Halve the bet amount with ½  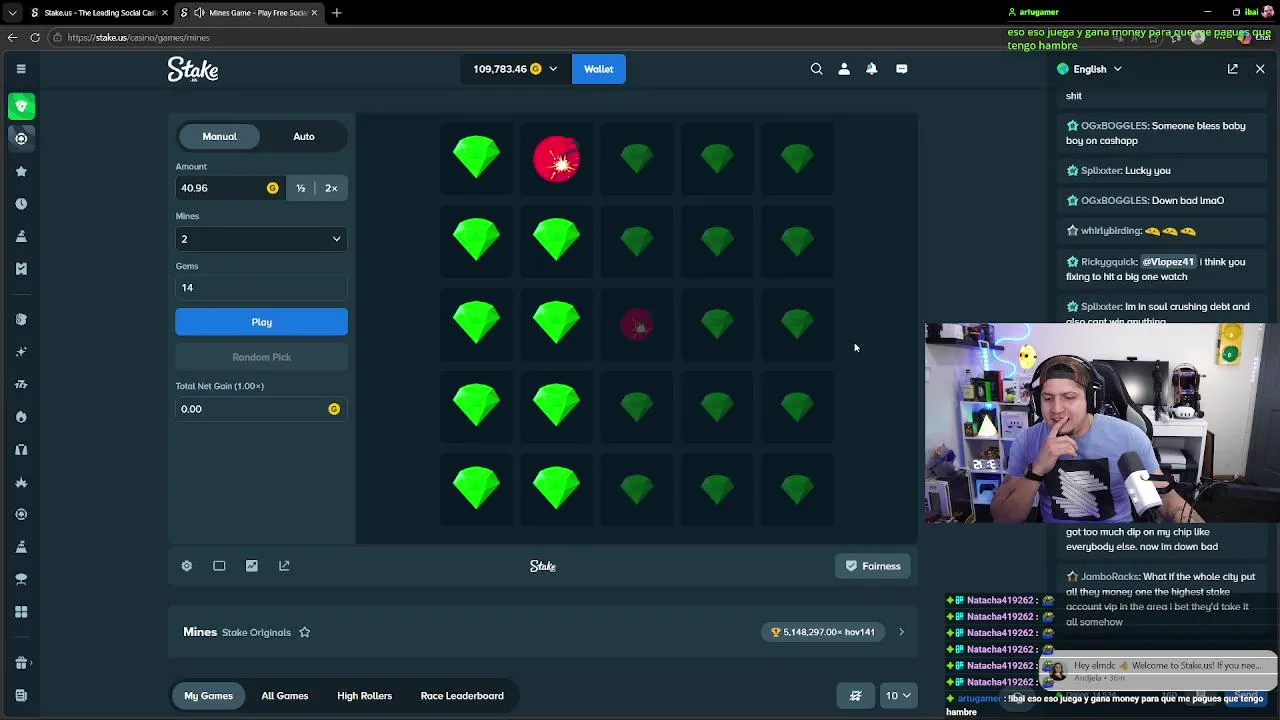coord(301,188)
